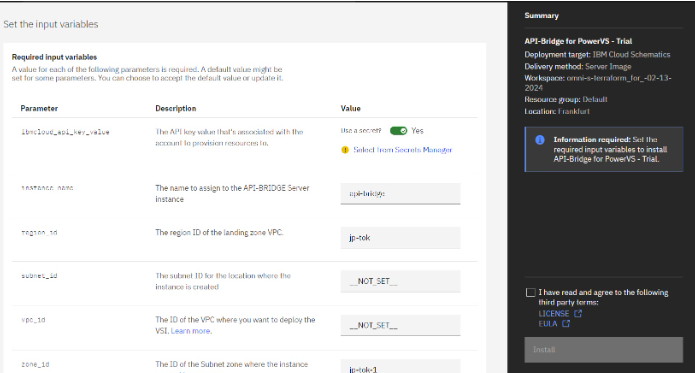Click the Information required notice text

(x=610, y=149)
